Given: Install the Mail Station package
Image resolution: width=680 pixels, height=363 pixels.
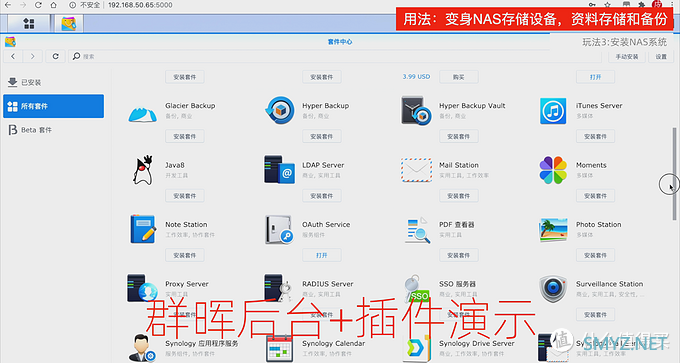Looking at the screenshot, I should click(459, 196).
